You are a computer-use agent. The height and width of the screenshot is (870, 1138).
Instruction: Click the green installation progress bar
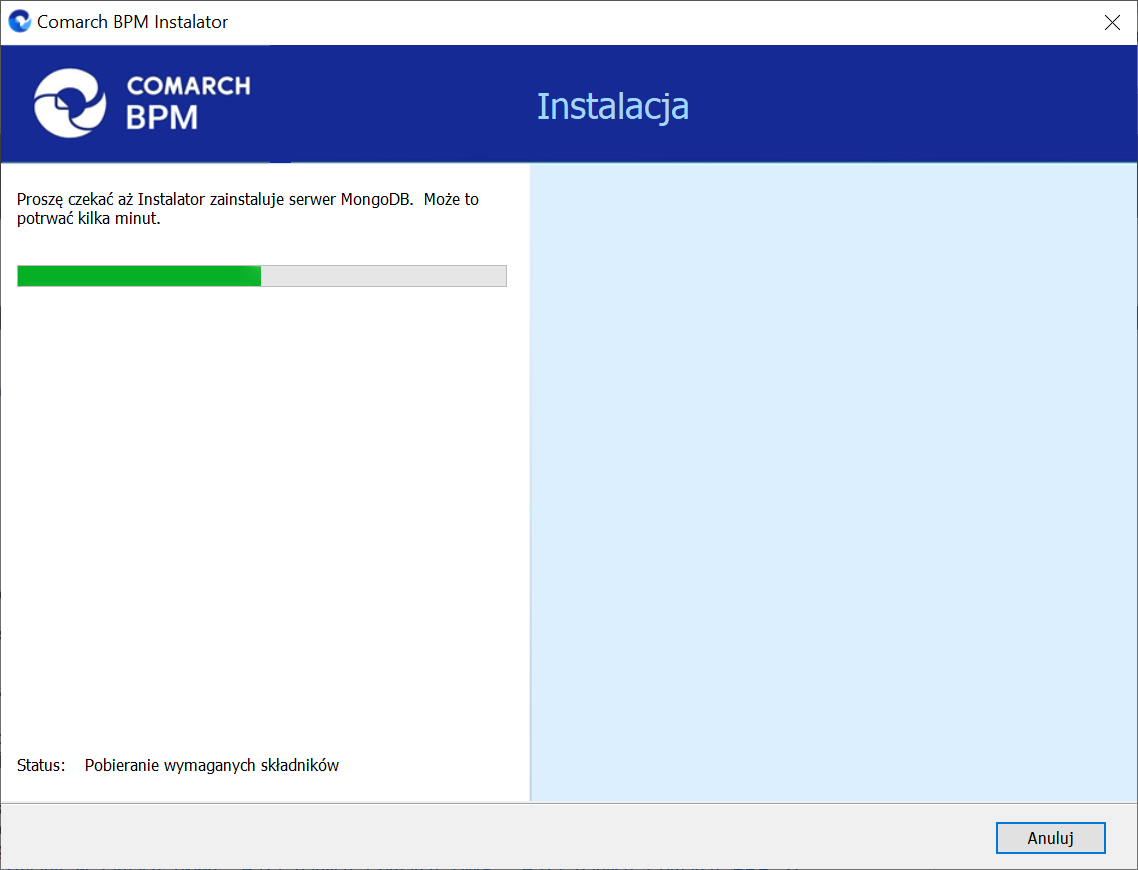[262, 276]
